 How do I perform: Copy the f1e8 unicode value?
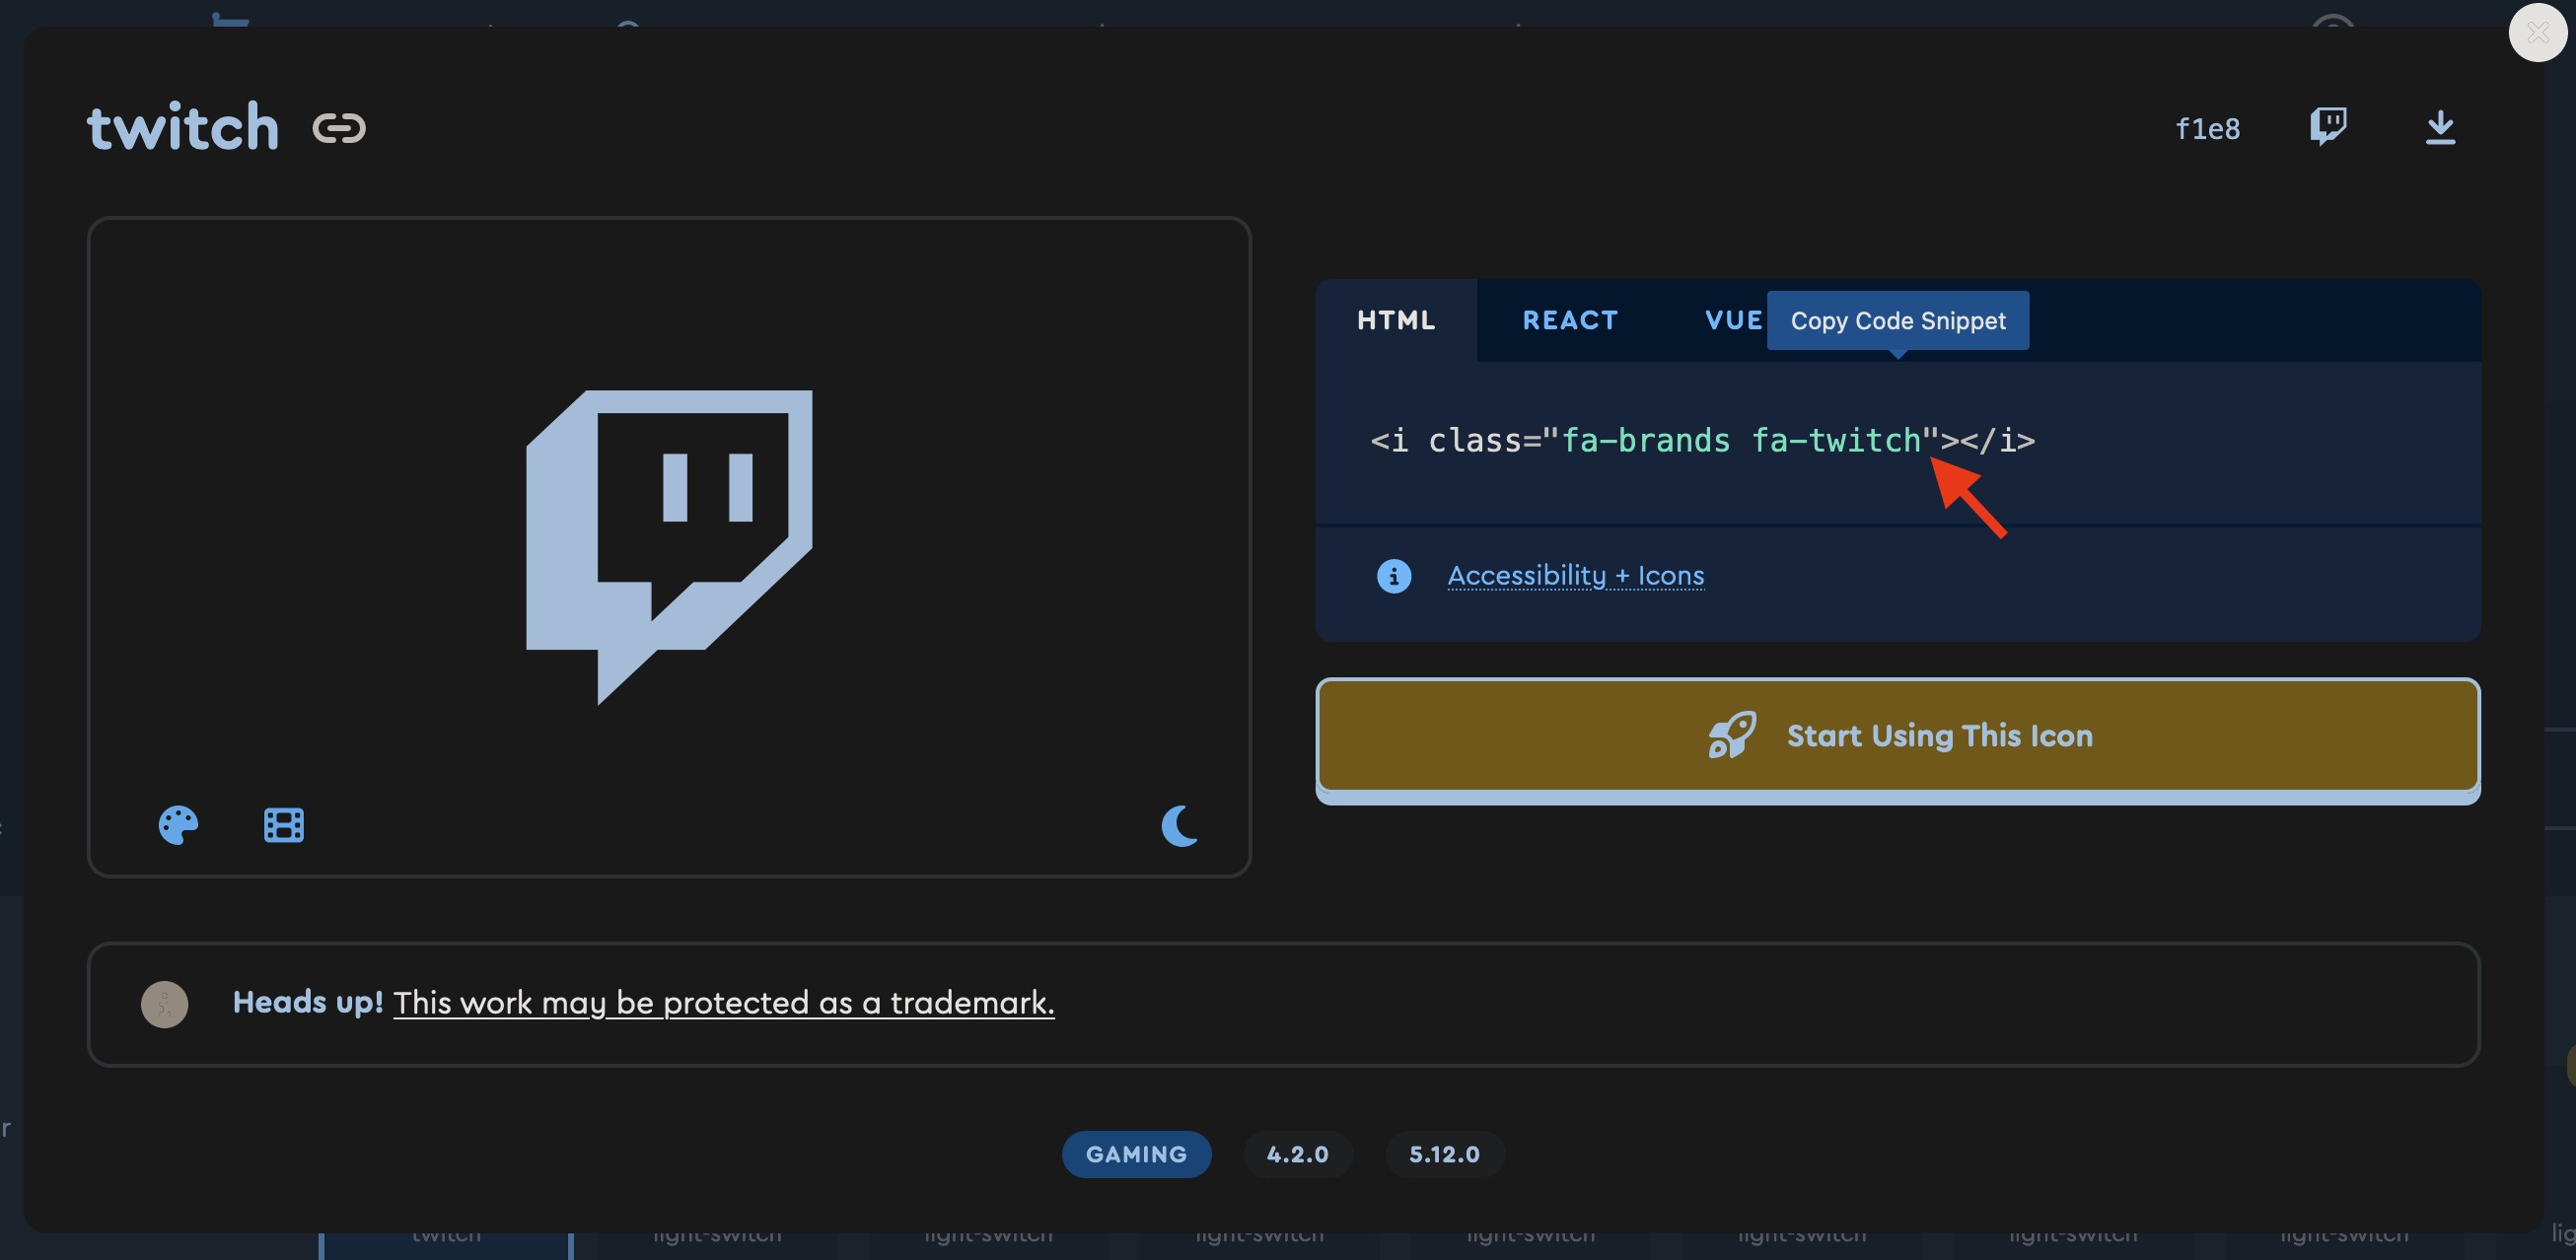pos(2207,129)
